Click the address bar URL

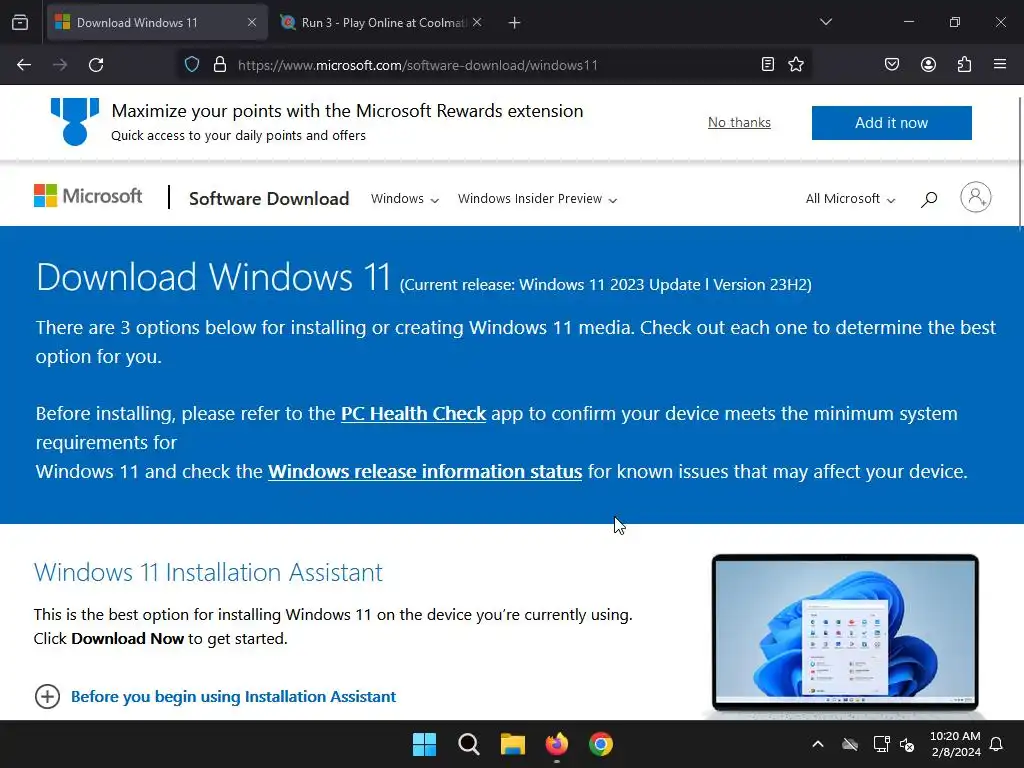pos(418,65)
